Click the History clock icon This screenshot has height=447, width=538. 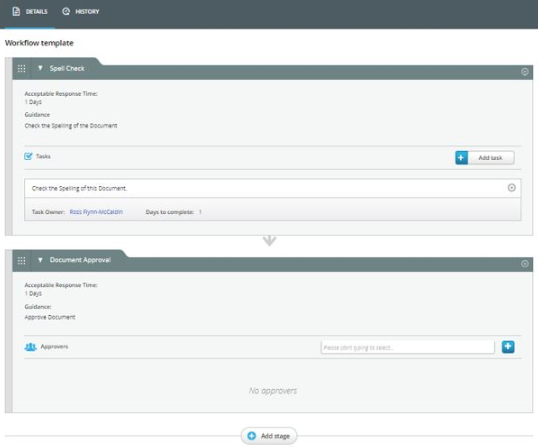[66, 11]
